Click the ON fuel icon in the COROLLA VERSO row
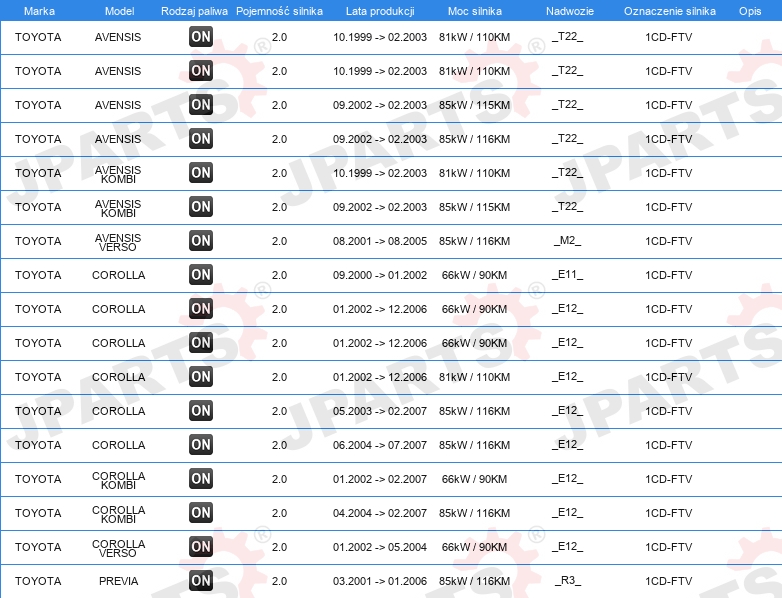The width and height of the screenshot is (782, 598). (x=201, y=547)
